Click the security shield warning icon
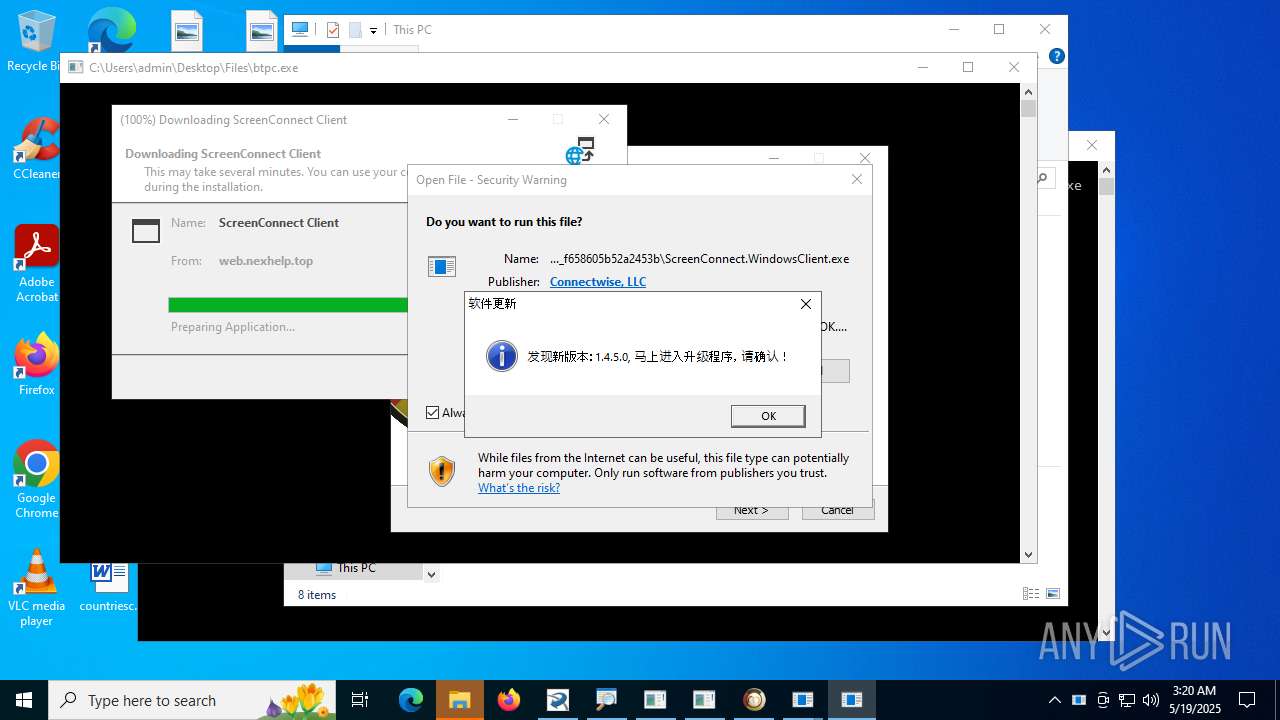Screen dimensions: 1280x720 (442, 471)
